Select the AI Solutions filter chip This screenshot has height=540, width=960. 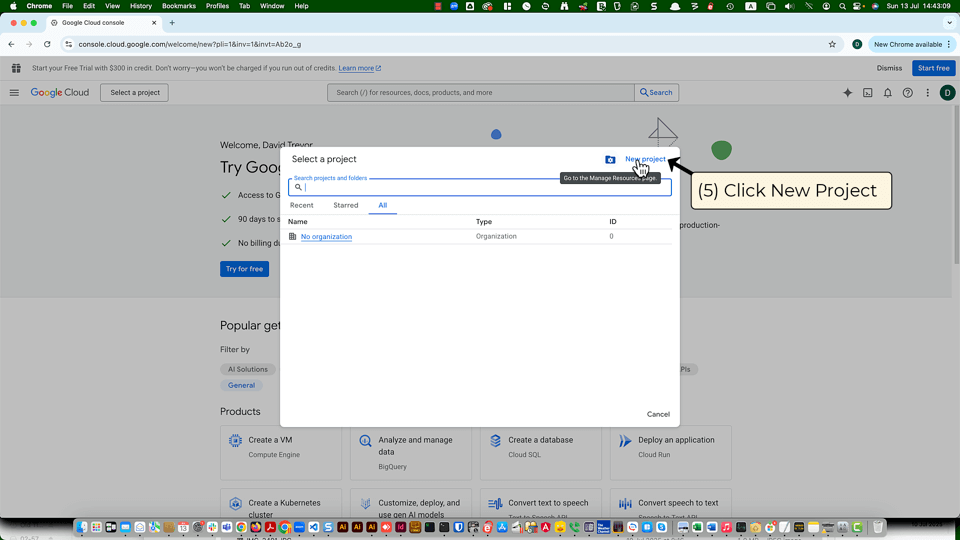pyautogui.click(x=247, y=369)
